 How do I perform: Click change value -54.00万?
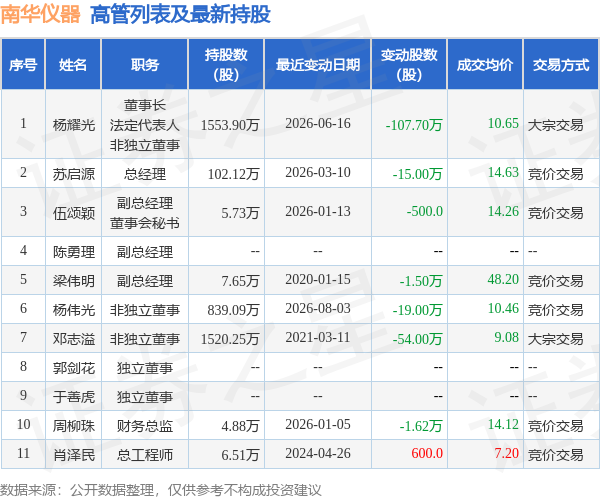(x=417, y=339)
